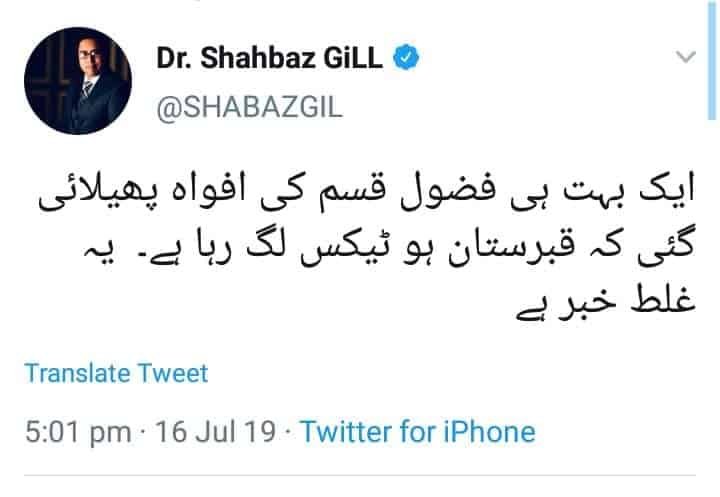The width and height of the screenshot is (720, 497).
Task: Open Dr. Shahbaz Gill's profile picture
Action: click(78, 80)
